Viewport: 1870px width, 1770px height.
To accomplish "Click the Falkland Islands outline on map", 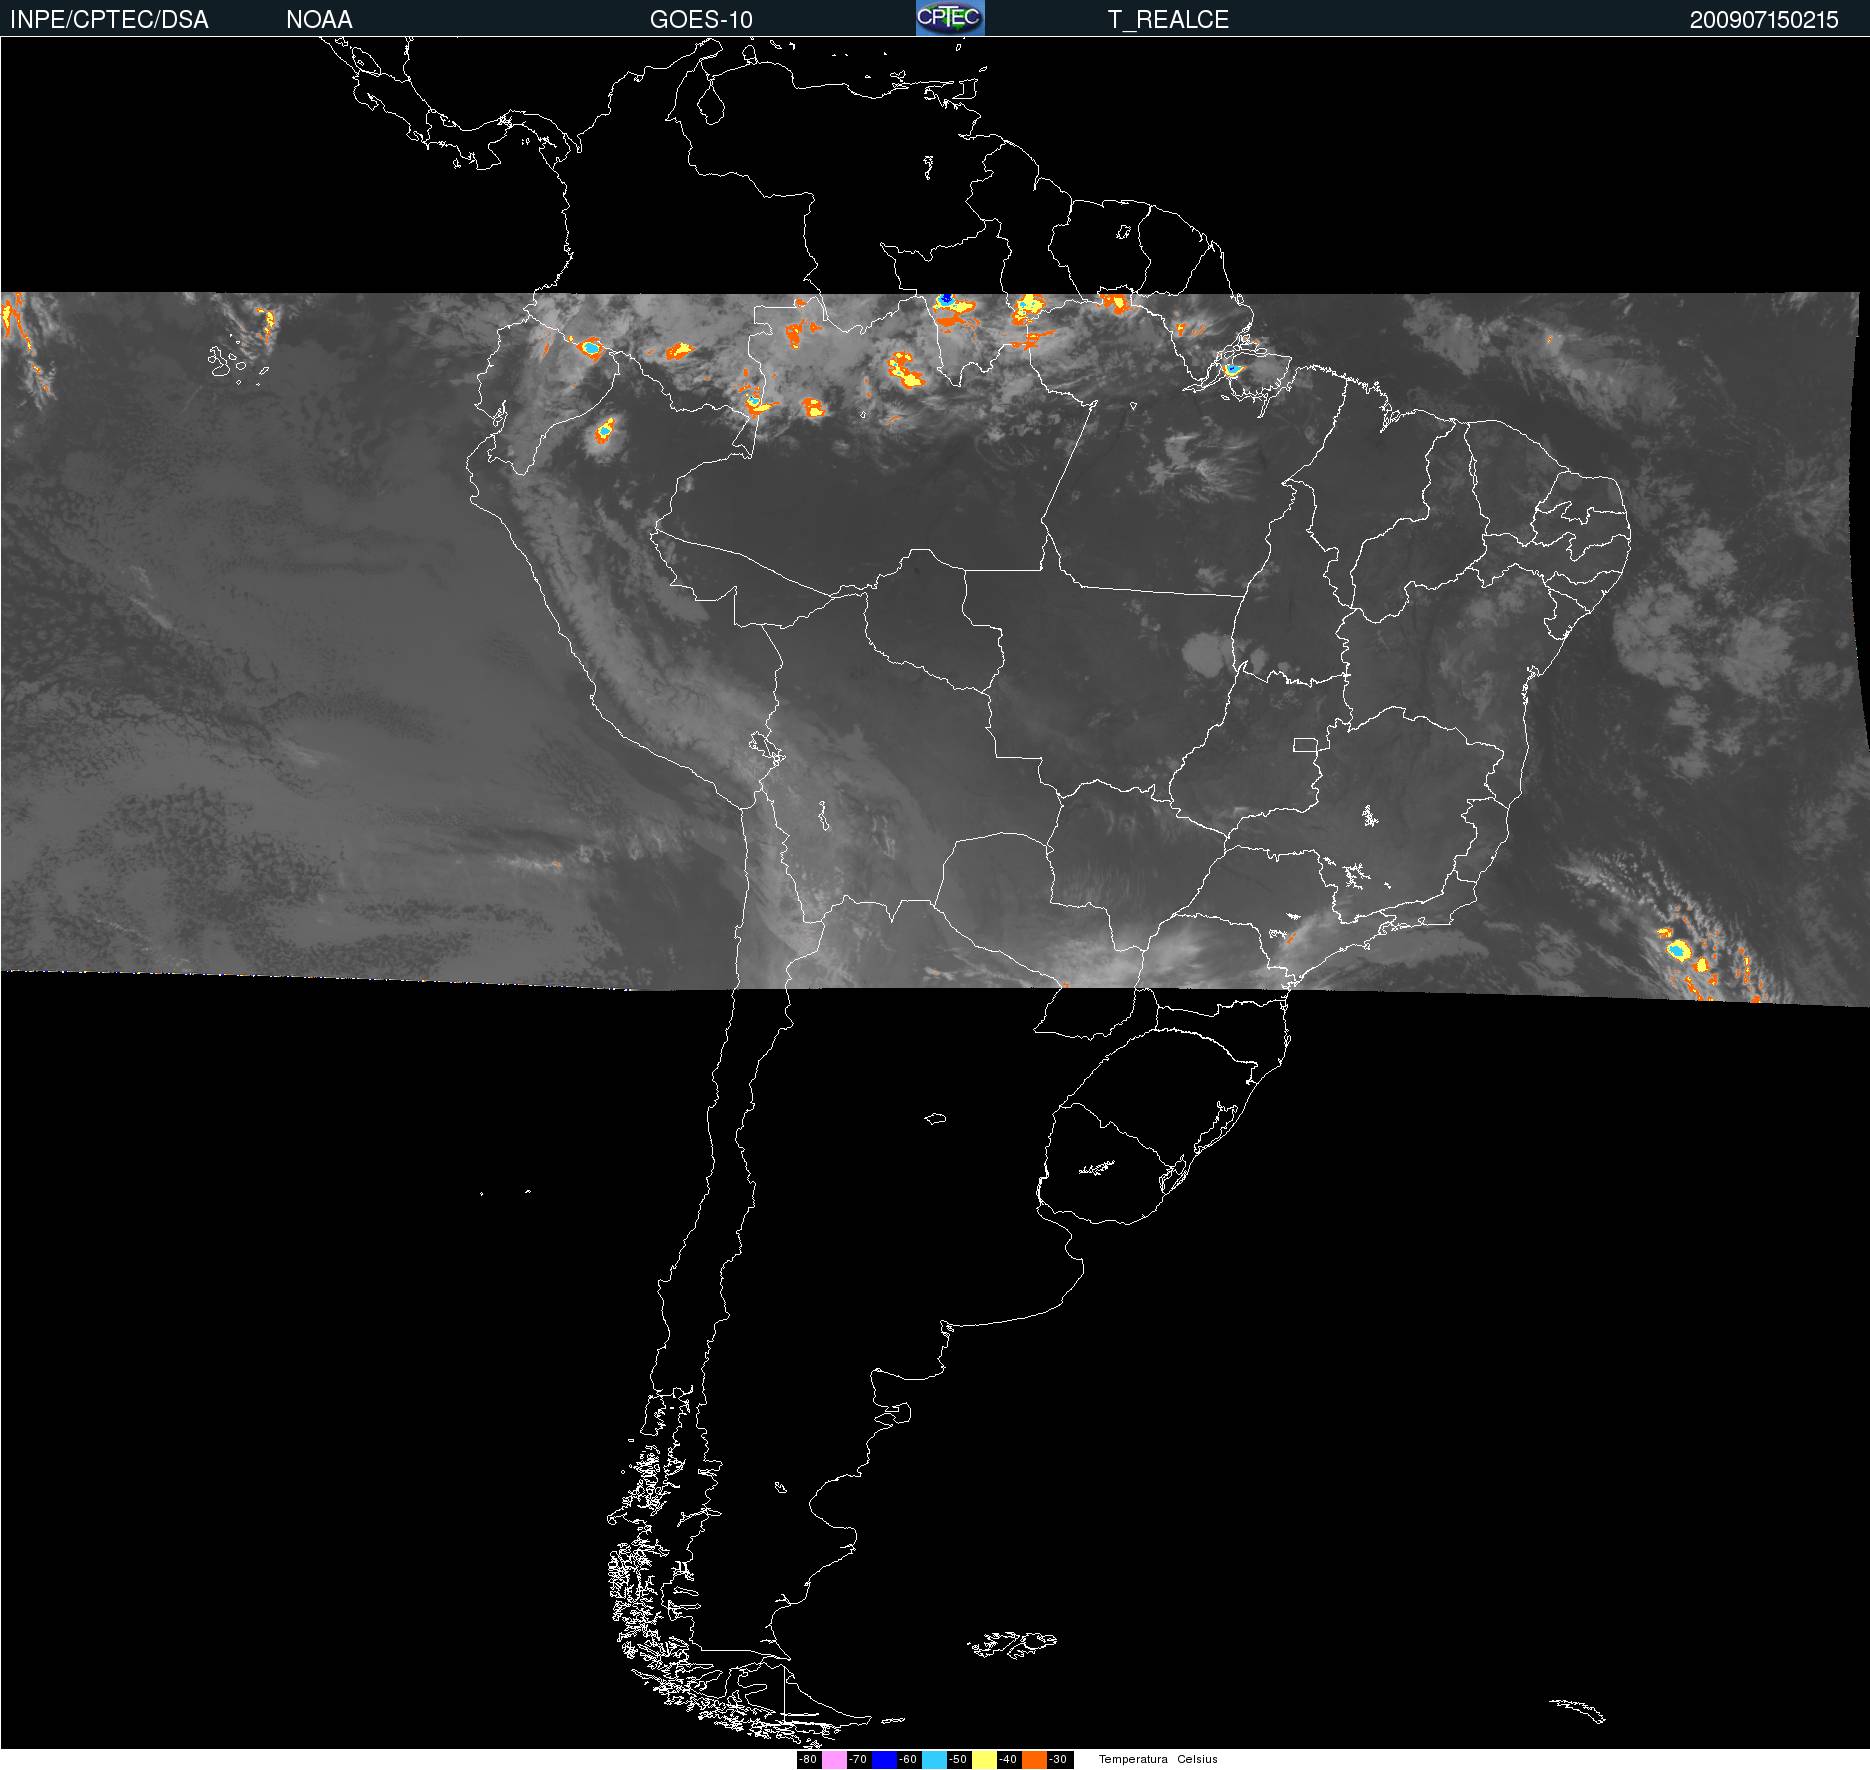I will pos(1012,1643).
